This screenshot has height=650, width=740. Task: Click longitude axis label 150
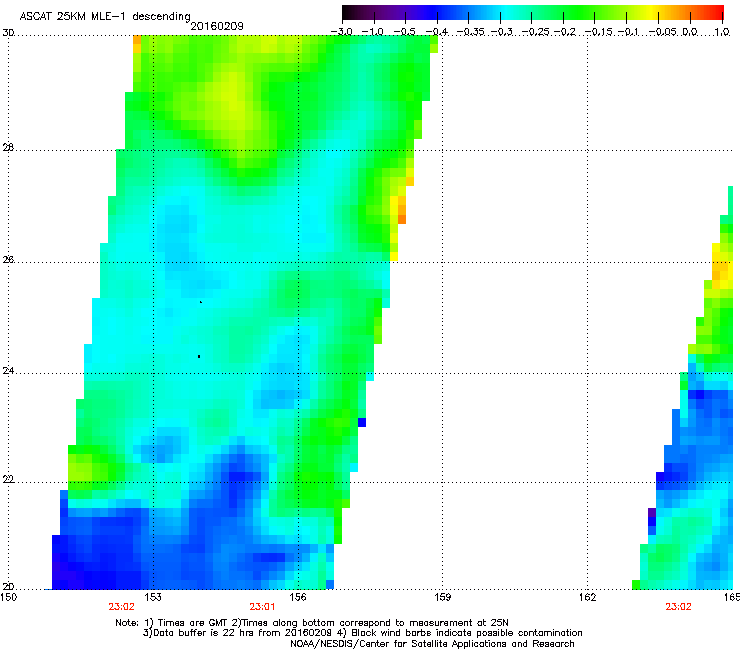coord(8,597)
